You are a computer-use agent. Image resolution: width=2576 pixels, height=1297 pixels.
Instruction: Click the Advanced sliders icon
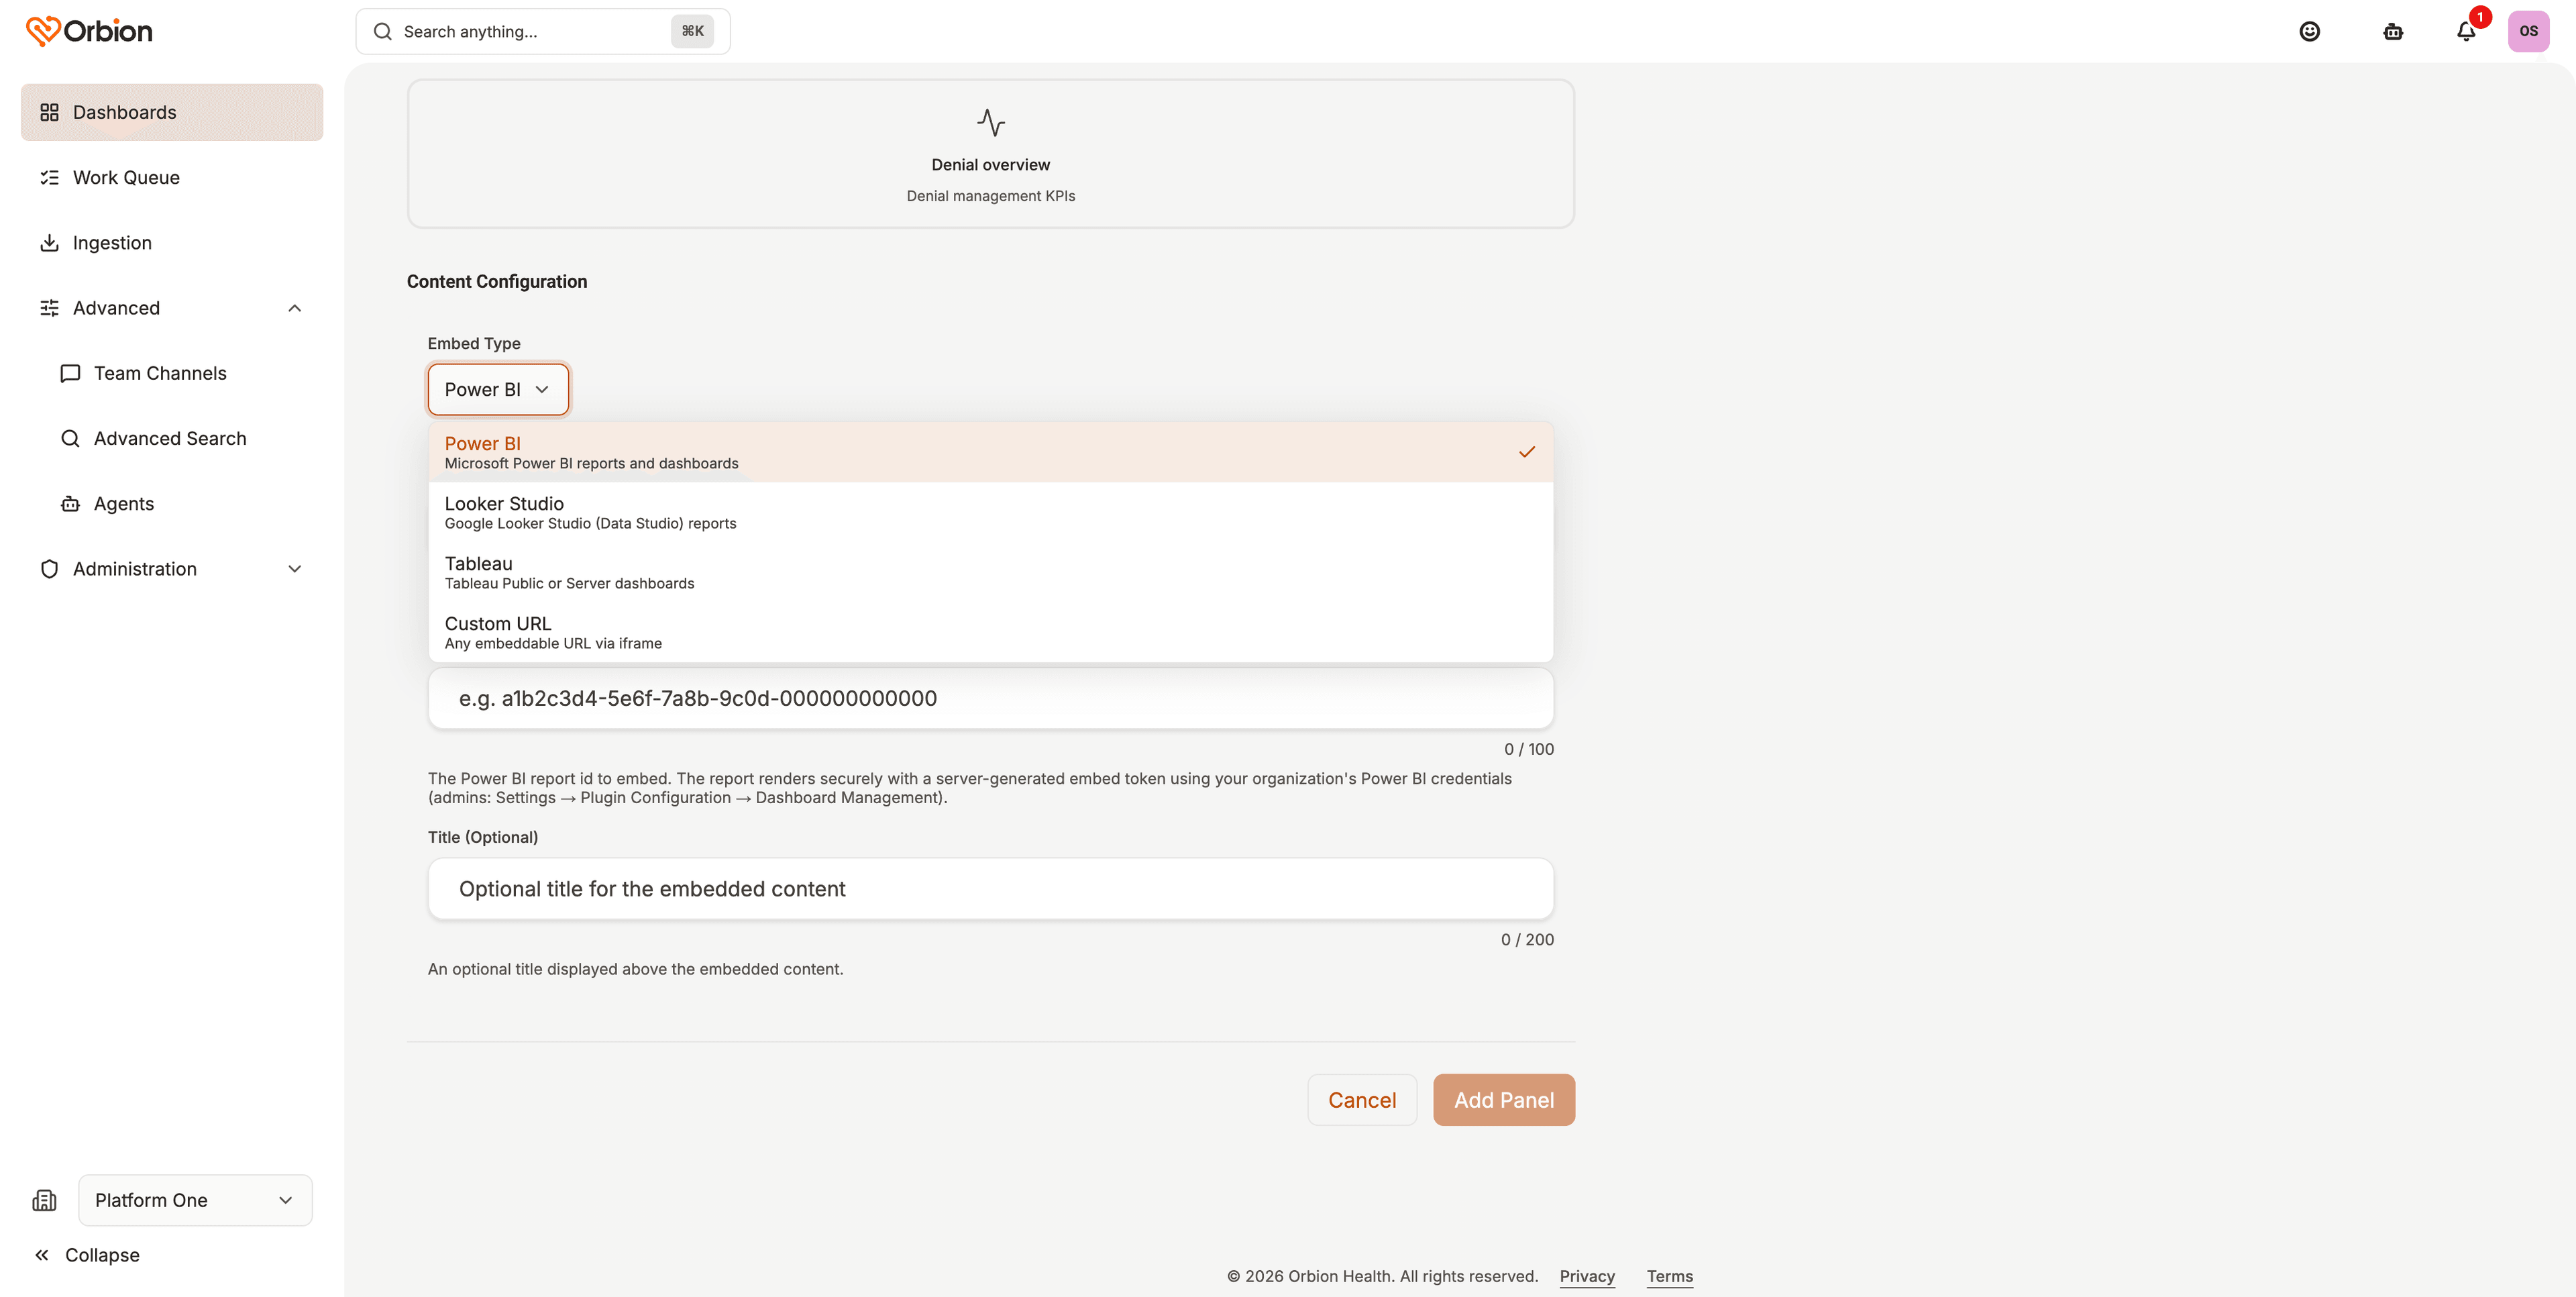(49, 308)
